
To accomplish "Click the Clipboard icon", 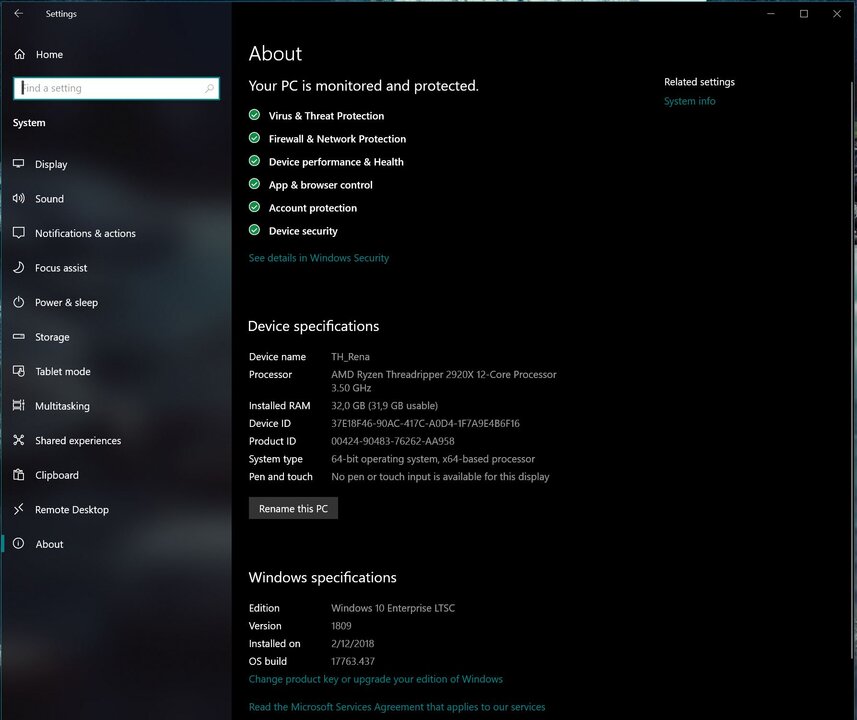I will pyautogui.click(x=19, y=475).
